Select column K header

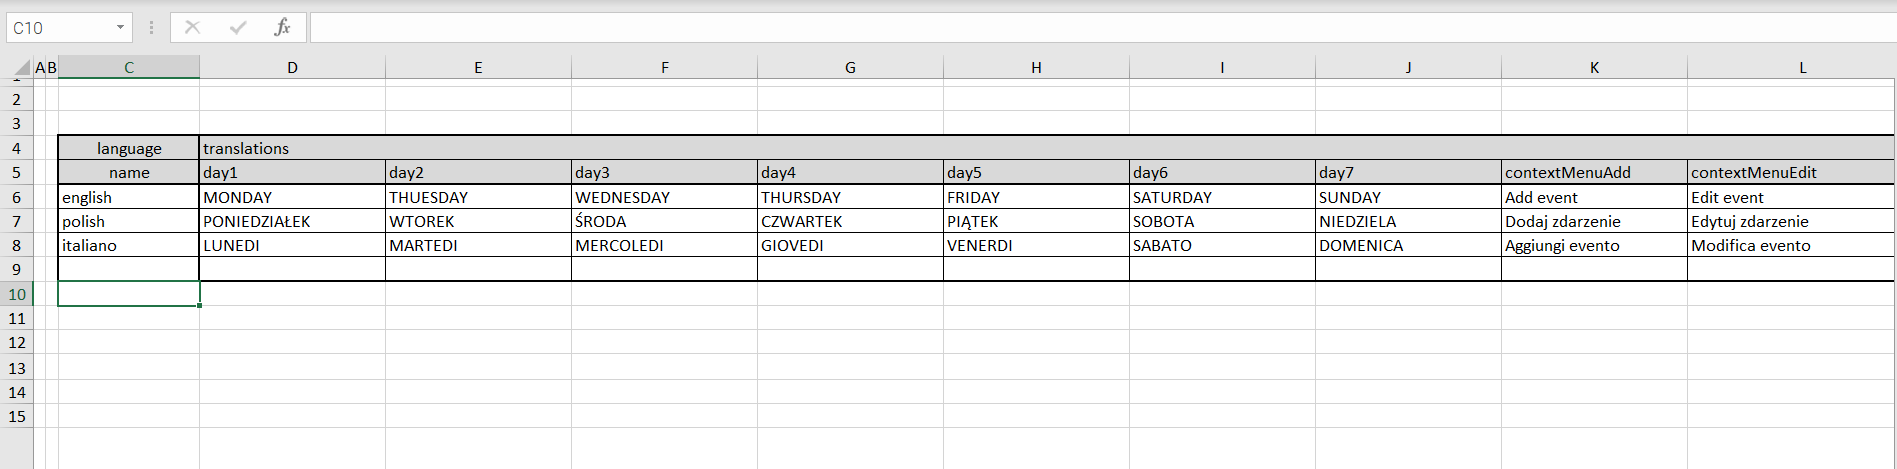click(1594, 68)
